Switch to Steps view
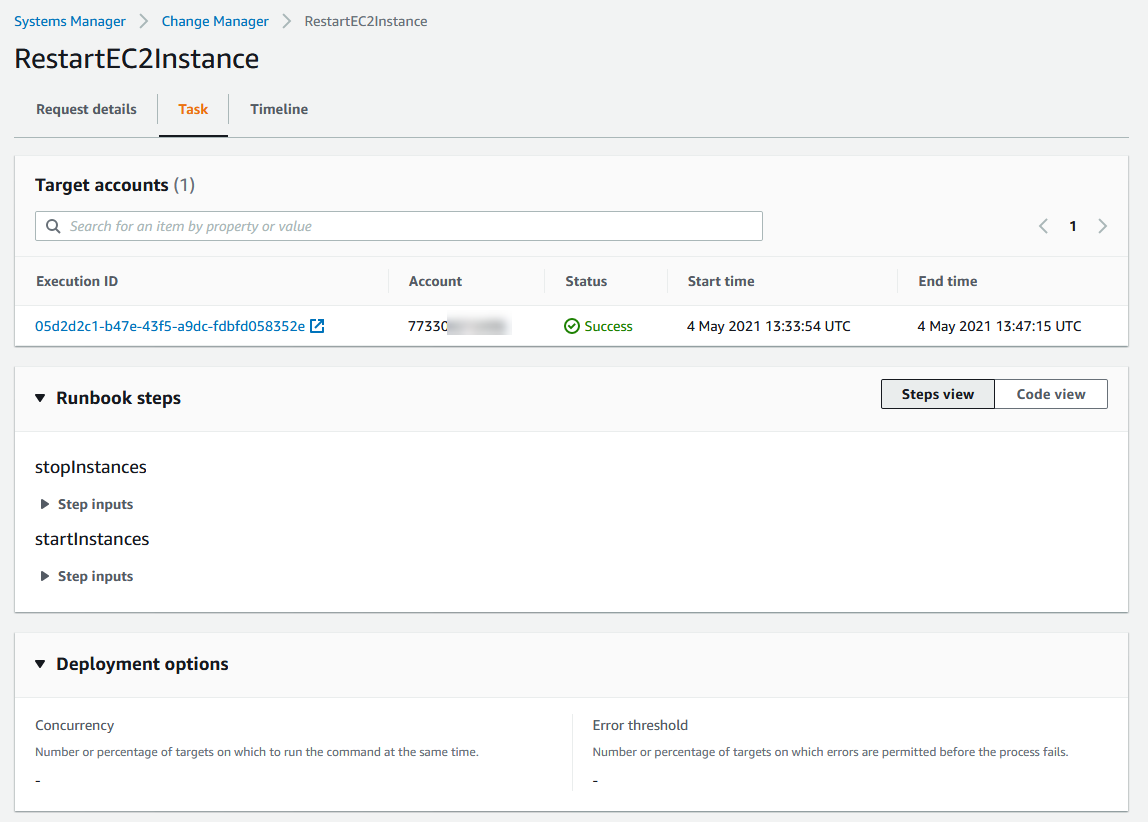This screenshot has height=822, width=1148. 938,394
